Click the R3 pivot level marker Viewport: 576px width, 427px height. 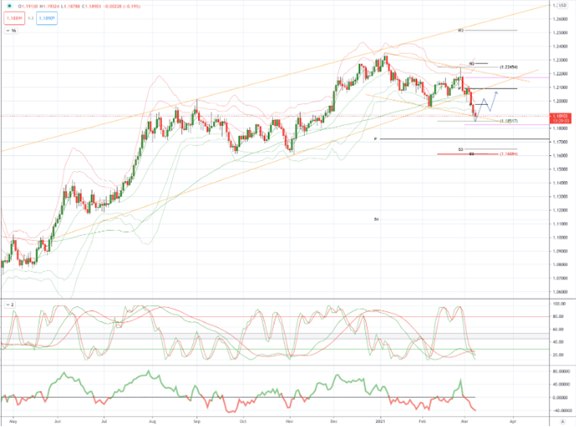pos(461,30)
